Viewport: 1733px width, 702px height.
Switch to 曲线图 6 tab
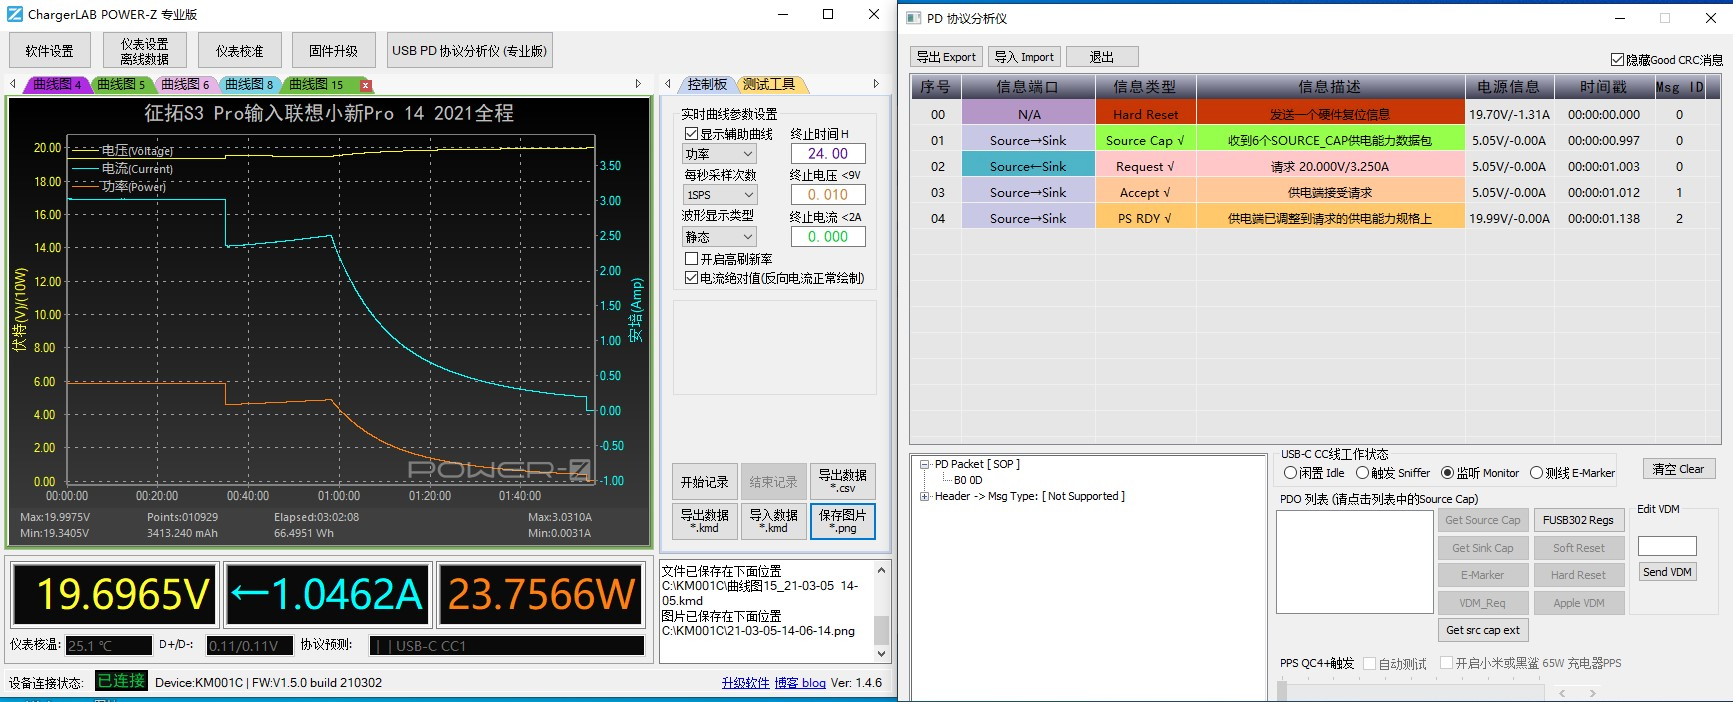(185, 85)
